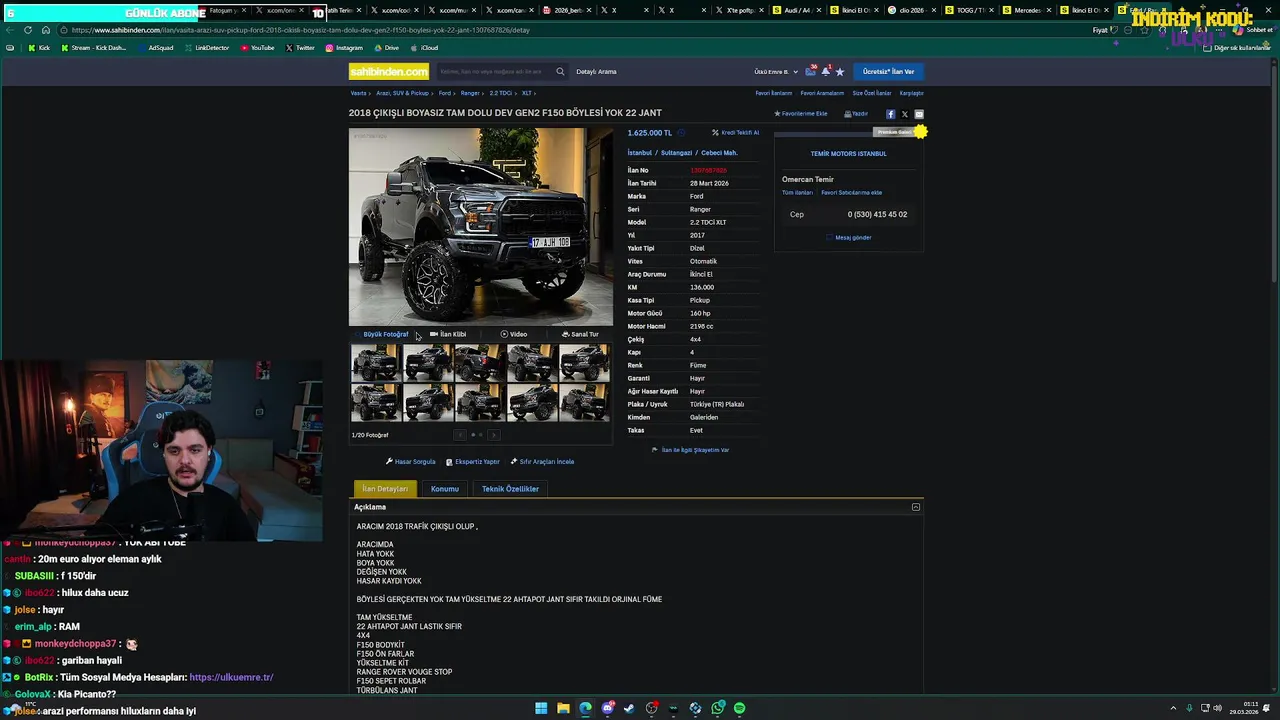Click the Ekspertiz Yaptır link
1280x720 pixels.
[473, 462]
